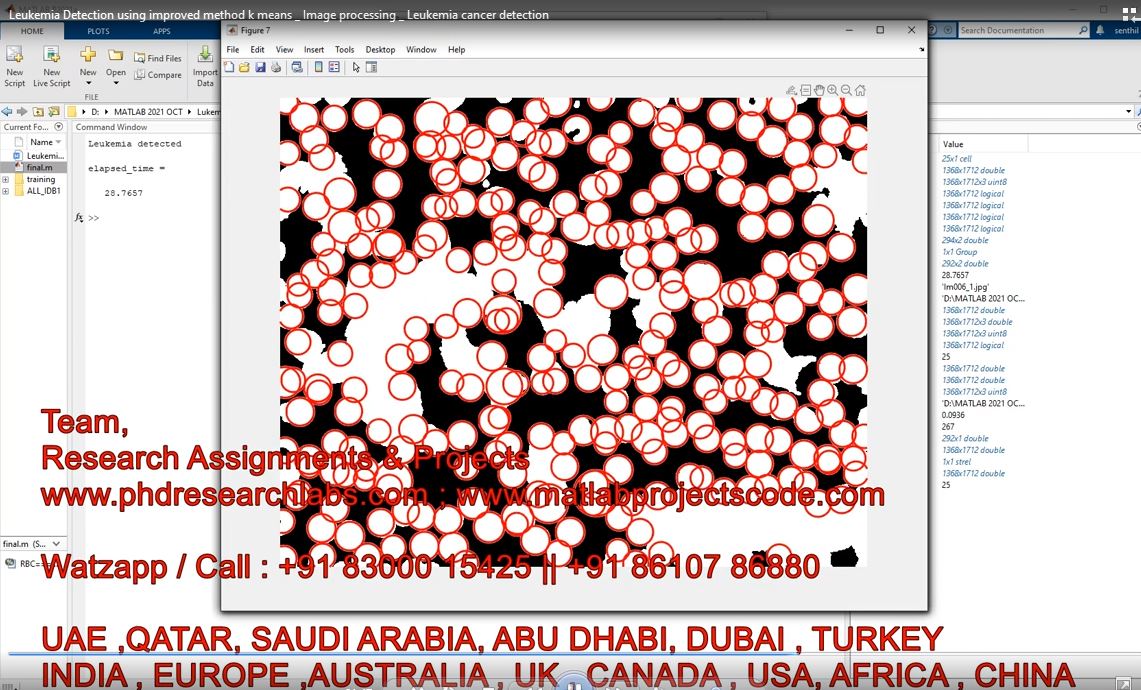Screen dimensions: 1141x690
Task: Click Find Files button
Action: pyautogui.click(x=158, y=58)
